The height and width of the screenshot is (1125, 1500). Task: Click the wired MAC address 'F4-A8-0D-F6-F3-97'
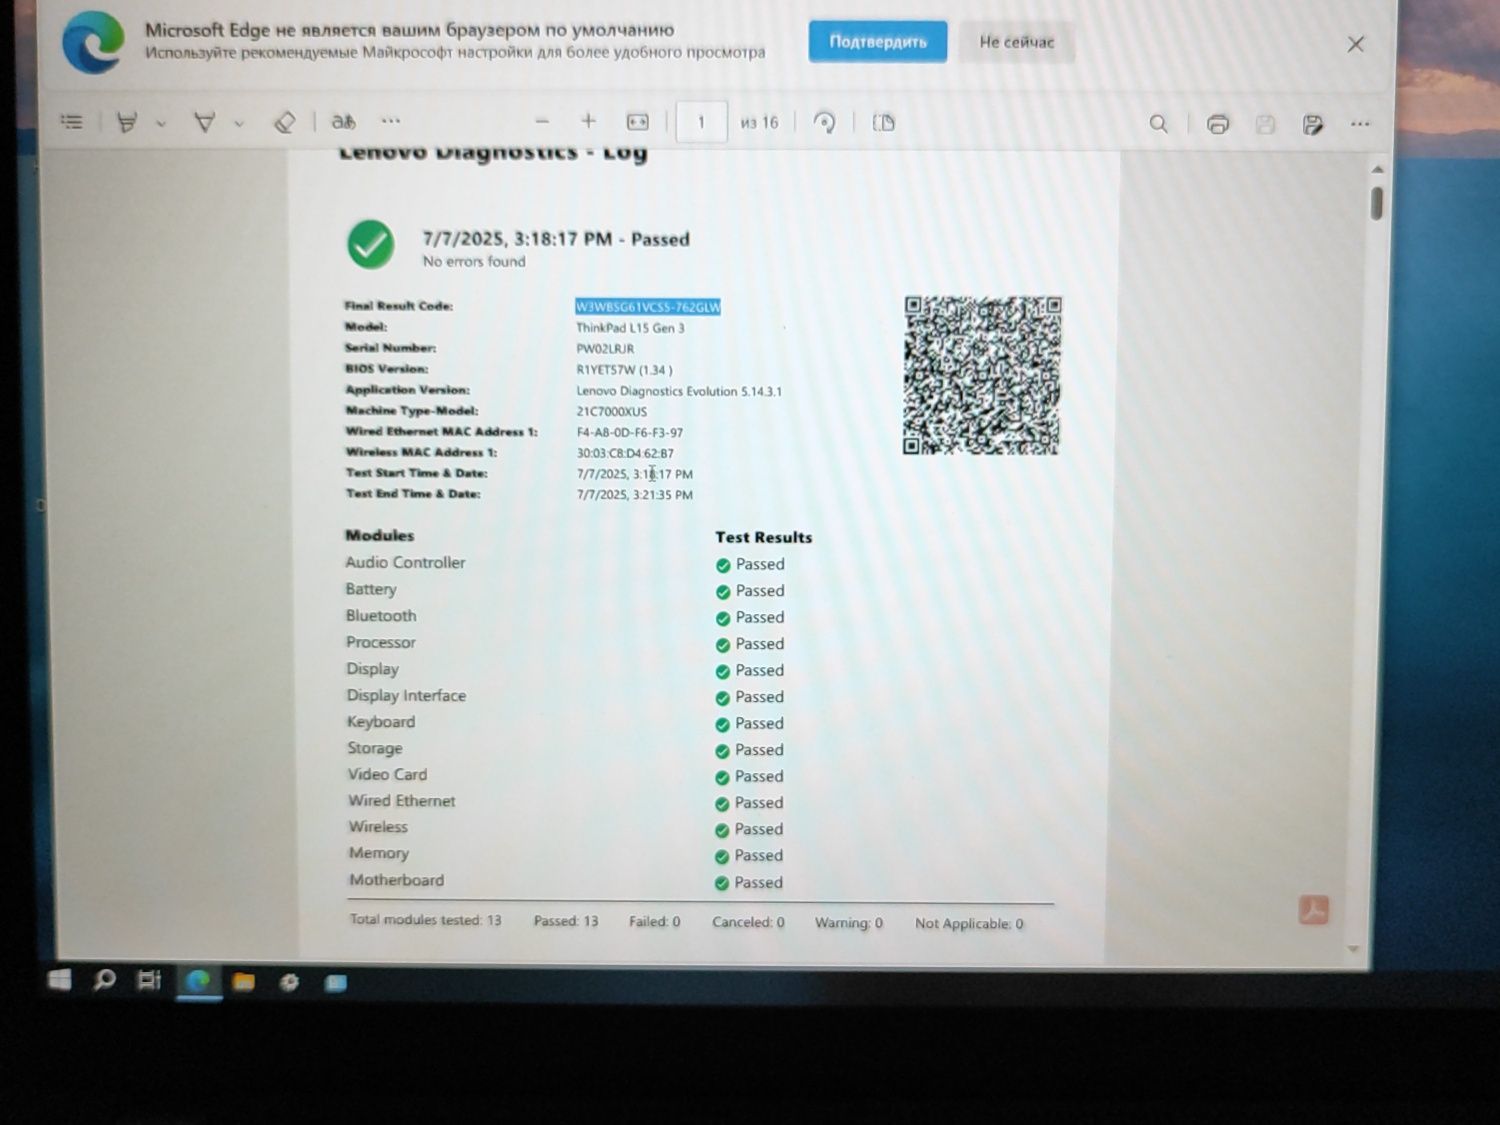coord(630,433)
